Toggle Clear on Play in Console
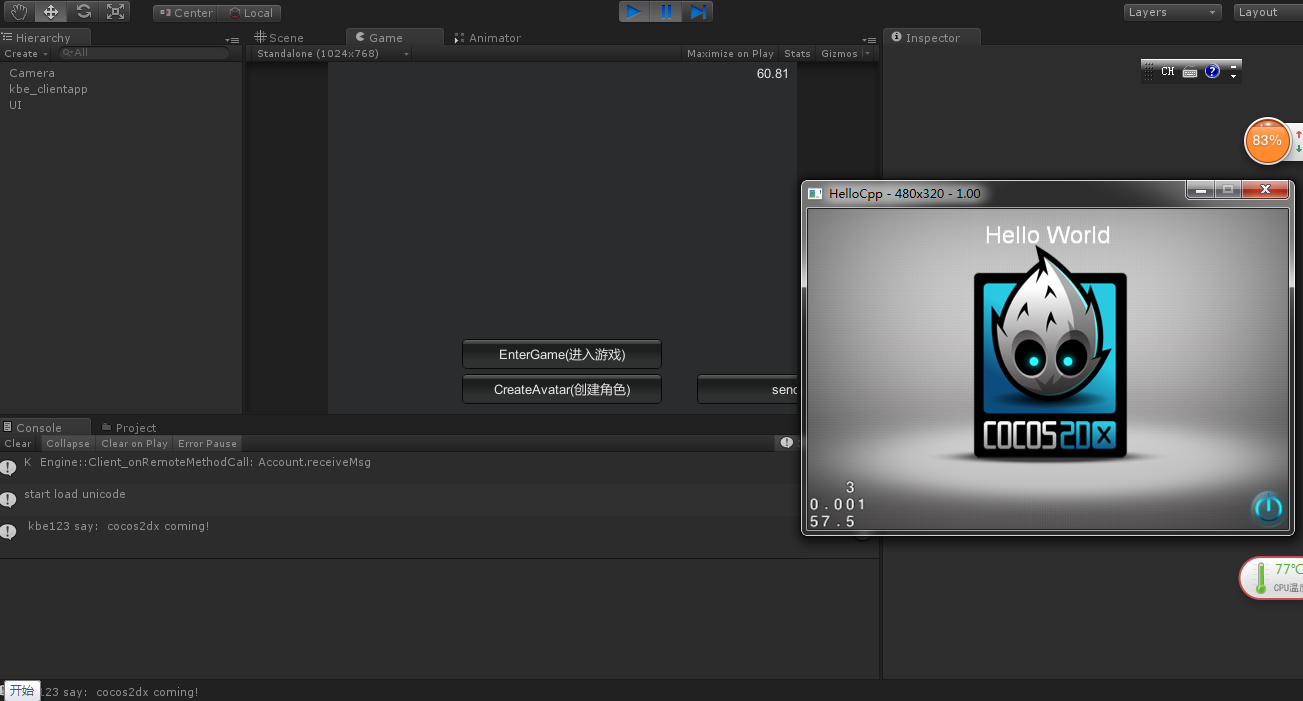 coord(135,443)
